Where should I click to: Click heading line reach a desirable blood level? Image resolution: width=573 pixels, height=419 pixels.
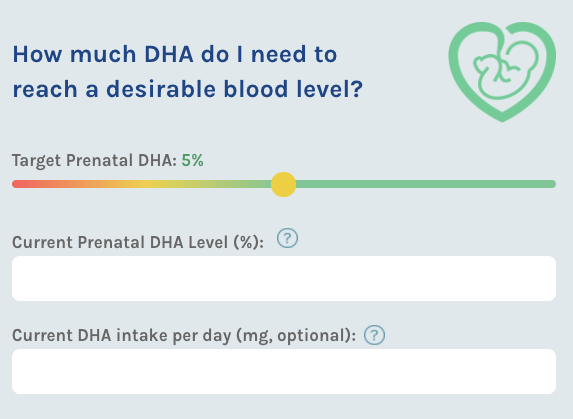click(187, 89)
